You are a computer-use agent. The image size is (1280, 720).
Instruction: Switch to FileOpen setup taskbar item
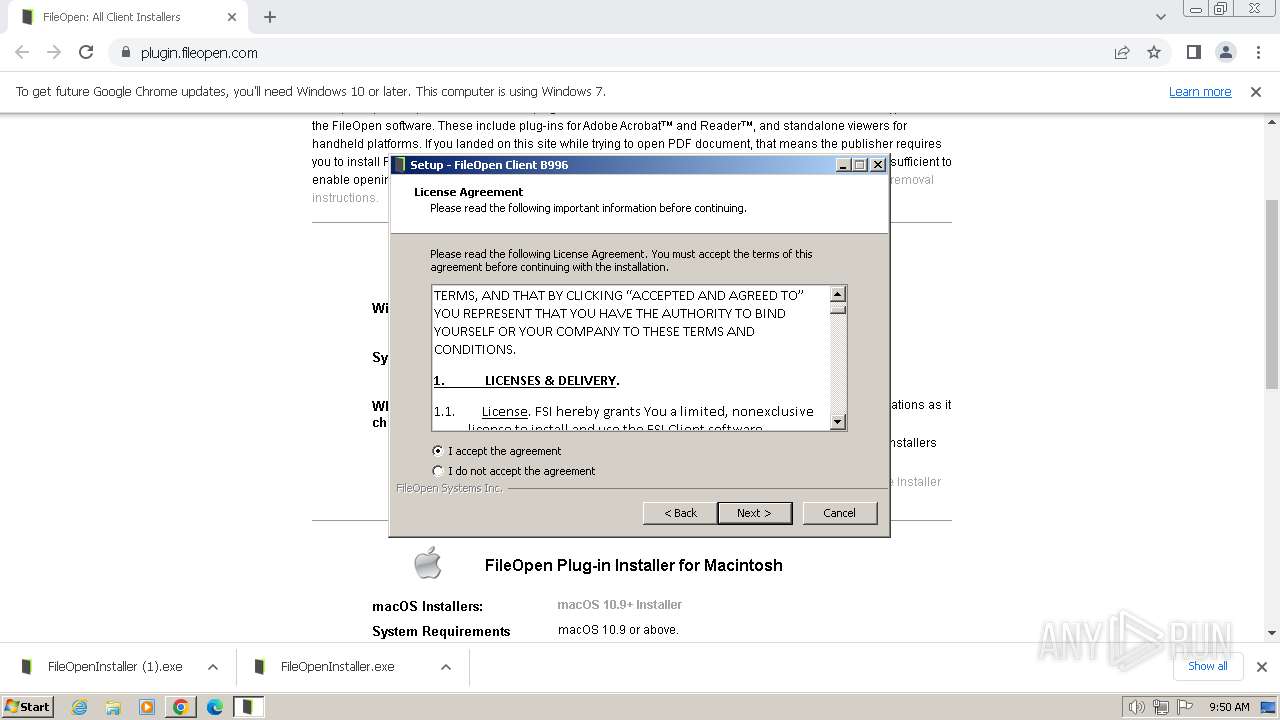(249, 707)
